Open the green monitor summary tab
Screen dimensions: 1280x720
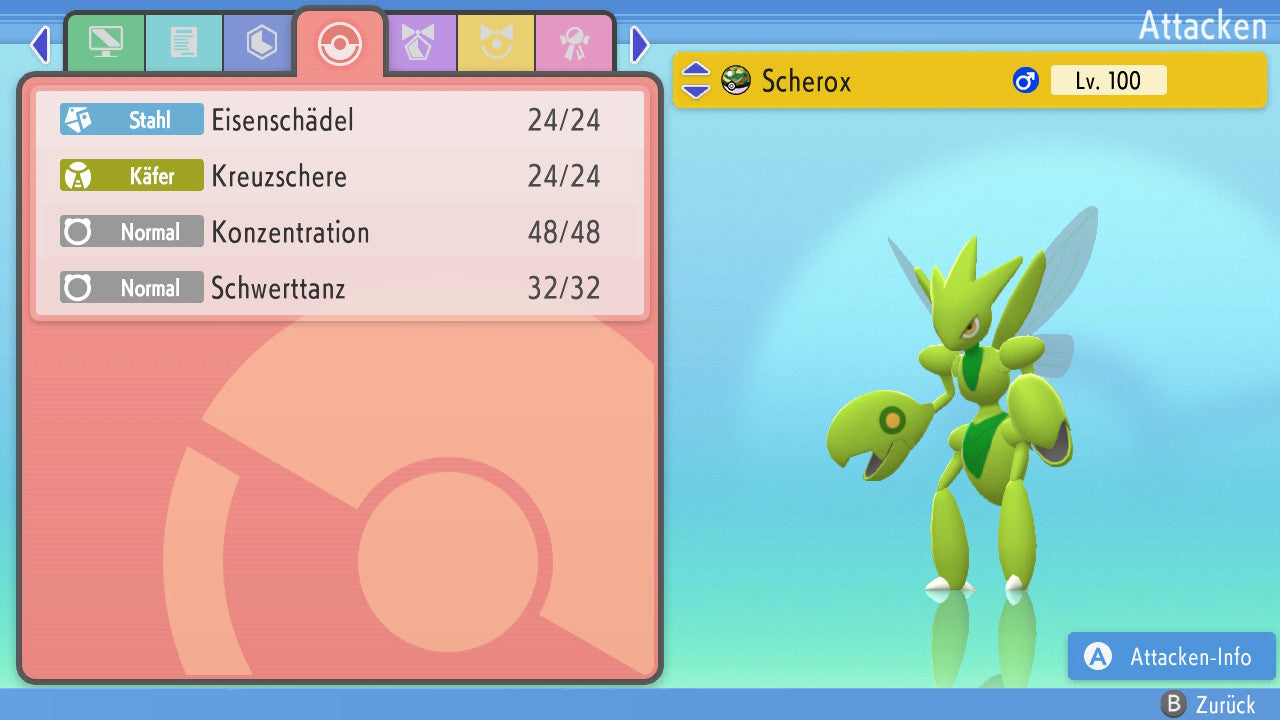105,43
